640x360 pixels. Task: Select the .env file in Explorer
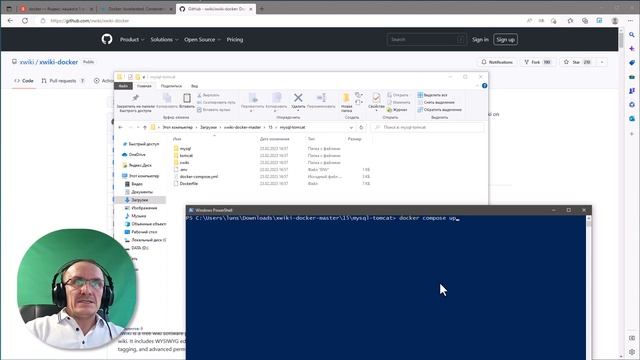(183, 169)
